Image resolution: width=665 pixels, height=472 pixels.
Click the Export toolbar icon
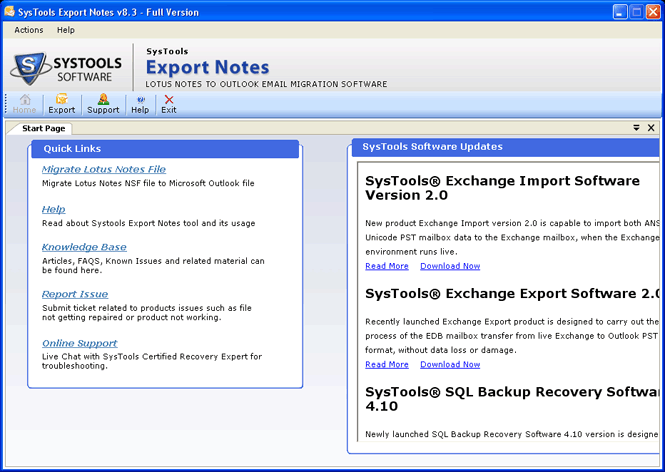coord(61,104)
